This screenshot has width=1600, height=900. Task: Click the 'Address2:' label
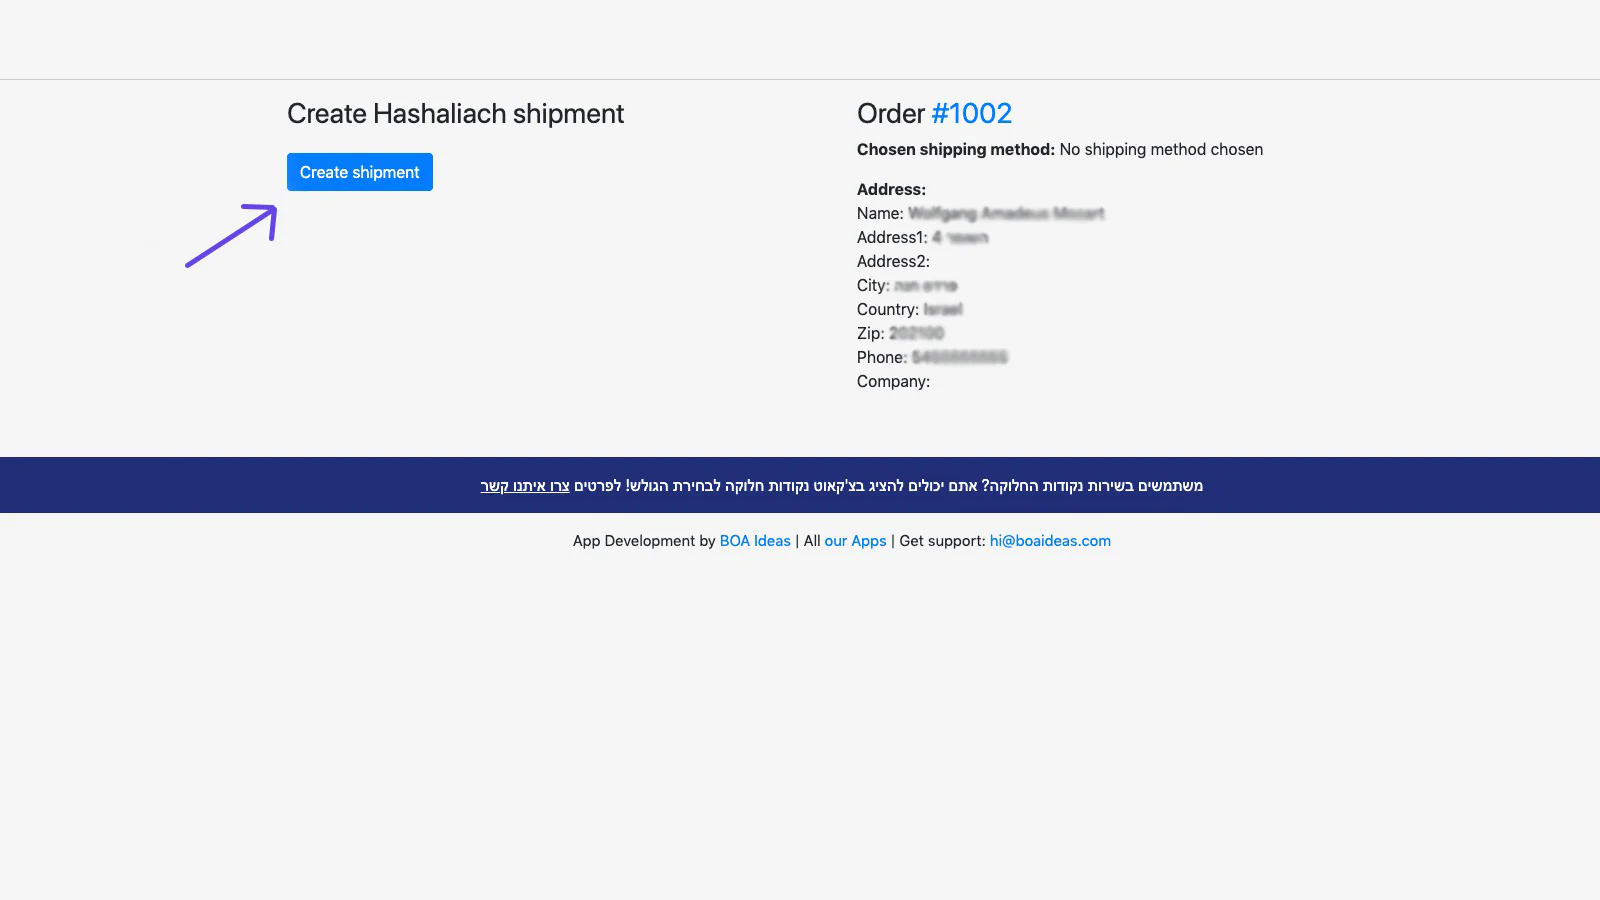pyautogui.click(x=893, y=262)
